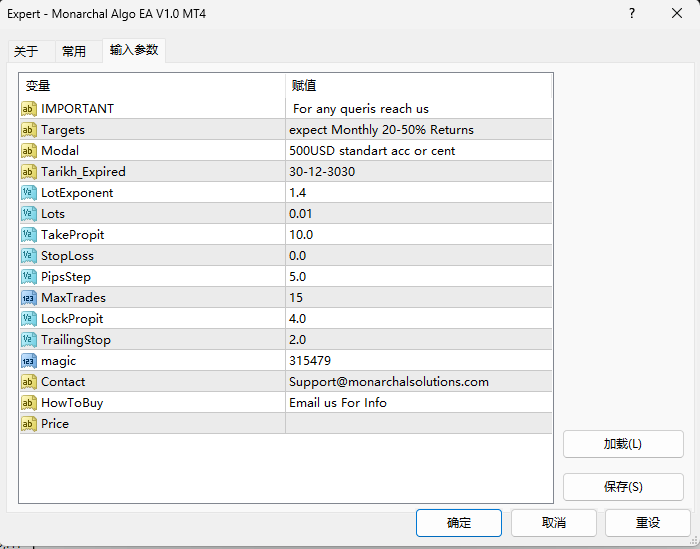
Task: Click the string icon next to Targets
Action: (x=29, y=129)
